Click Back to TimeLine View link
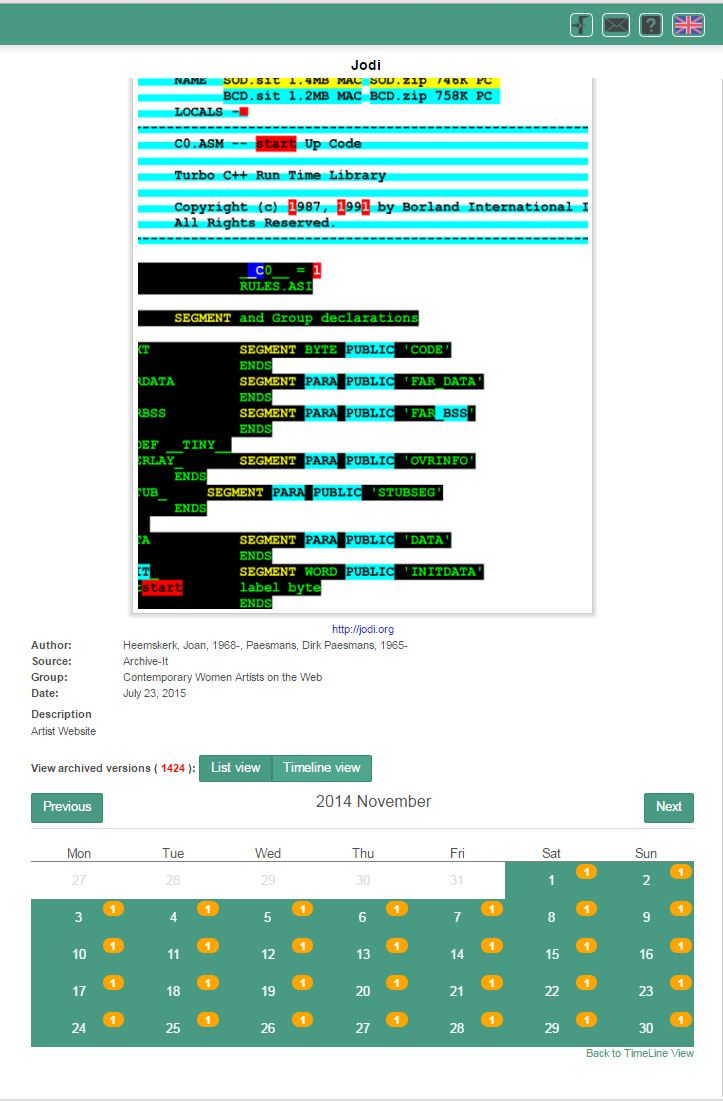The image size is (723, 1101). [639, 1054]
